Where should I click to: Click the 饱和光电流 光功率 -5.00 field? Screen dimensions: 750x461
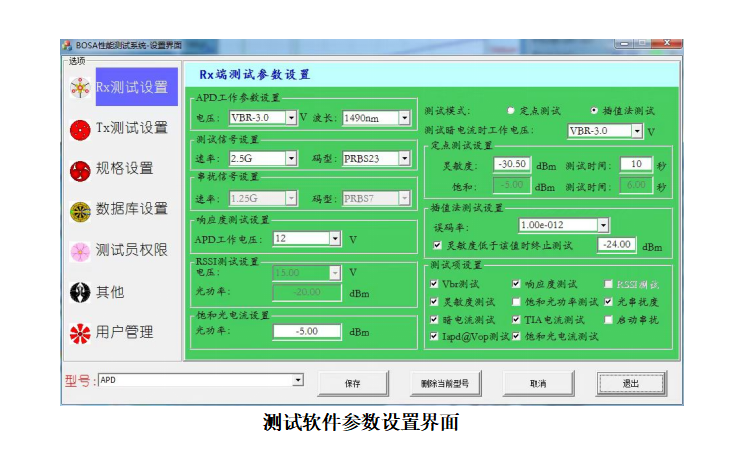coord(307,331)
